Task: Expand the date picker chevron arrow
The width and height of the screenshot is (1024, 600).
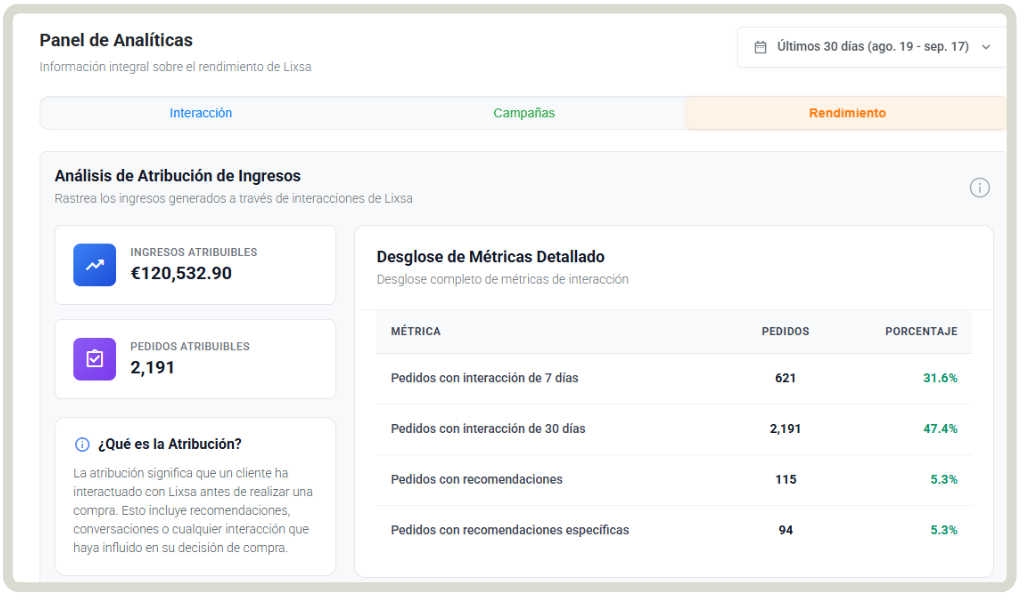Action: [x=986, y=47]
